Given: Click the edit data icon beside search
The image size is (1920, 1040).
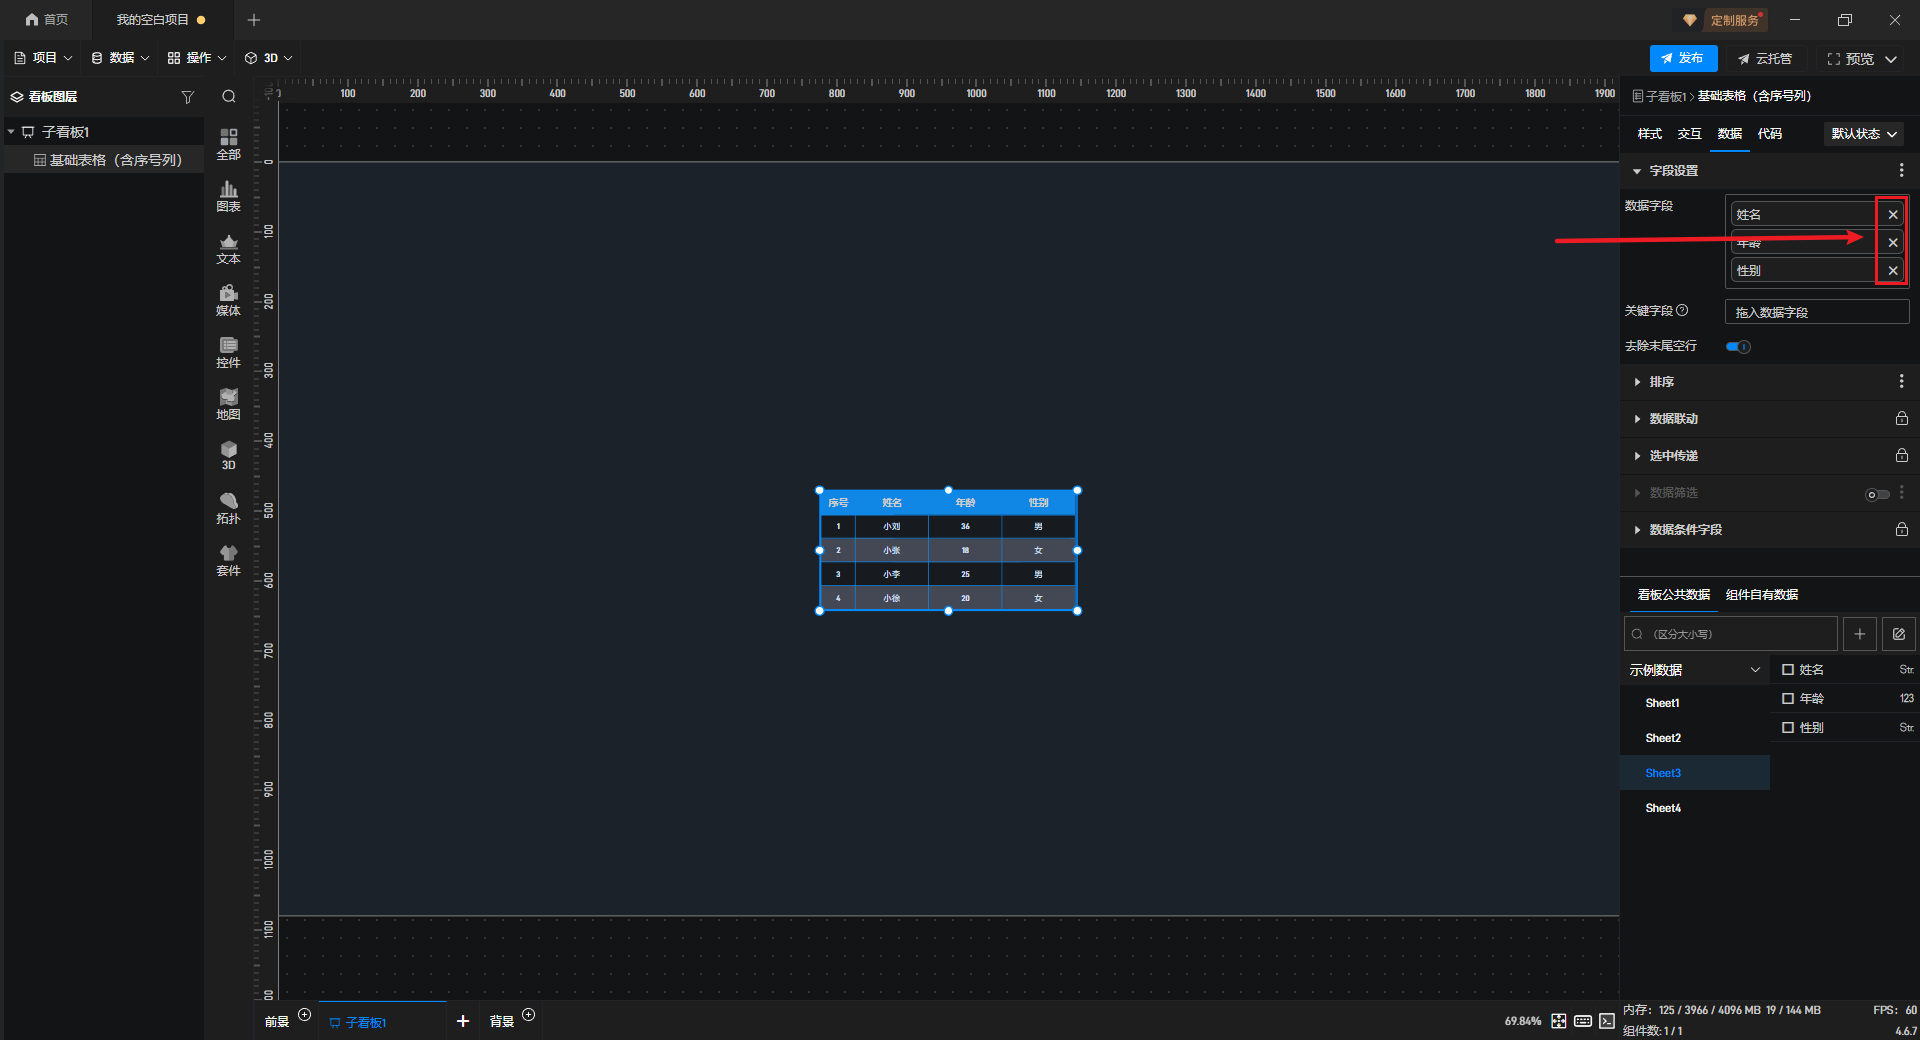Looking at the screenshot, I should [x=1898, y=634].
